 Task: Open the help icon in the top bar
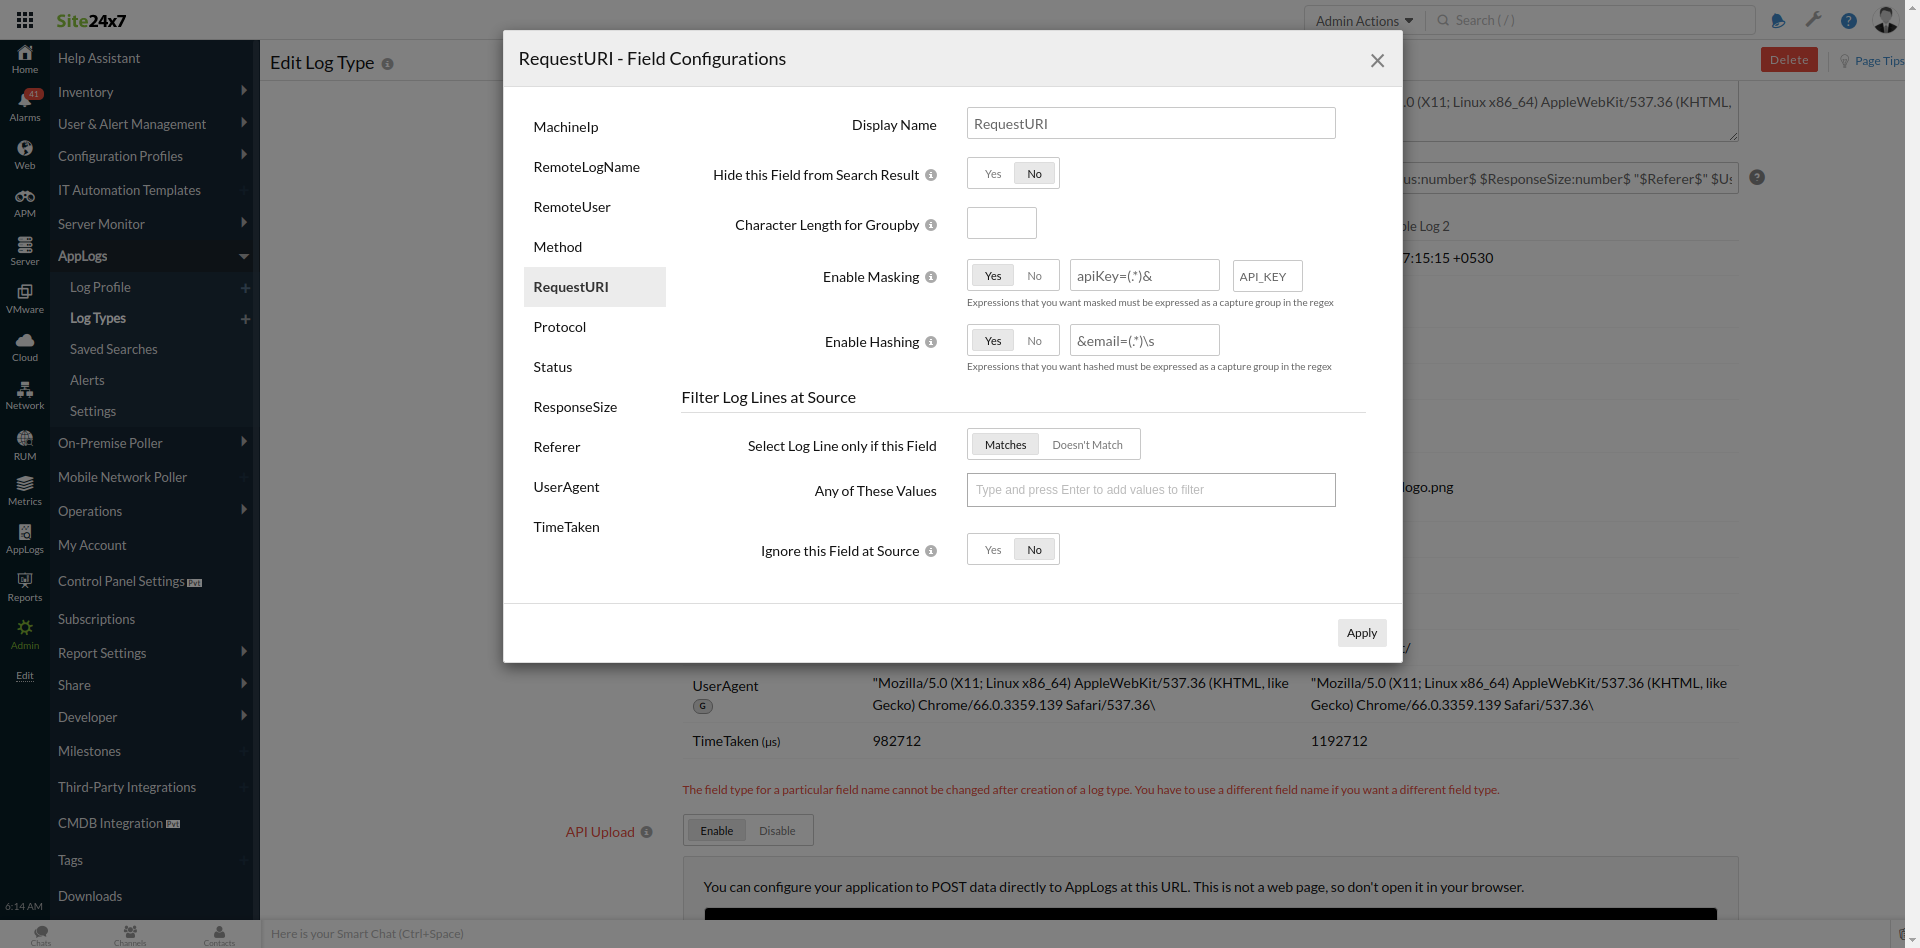(1849, 20)
